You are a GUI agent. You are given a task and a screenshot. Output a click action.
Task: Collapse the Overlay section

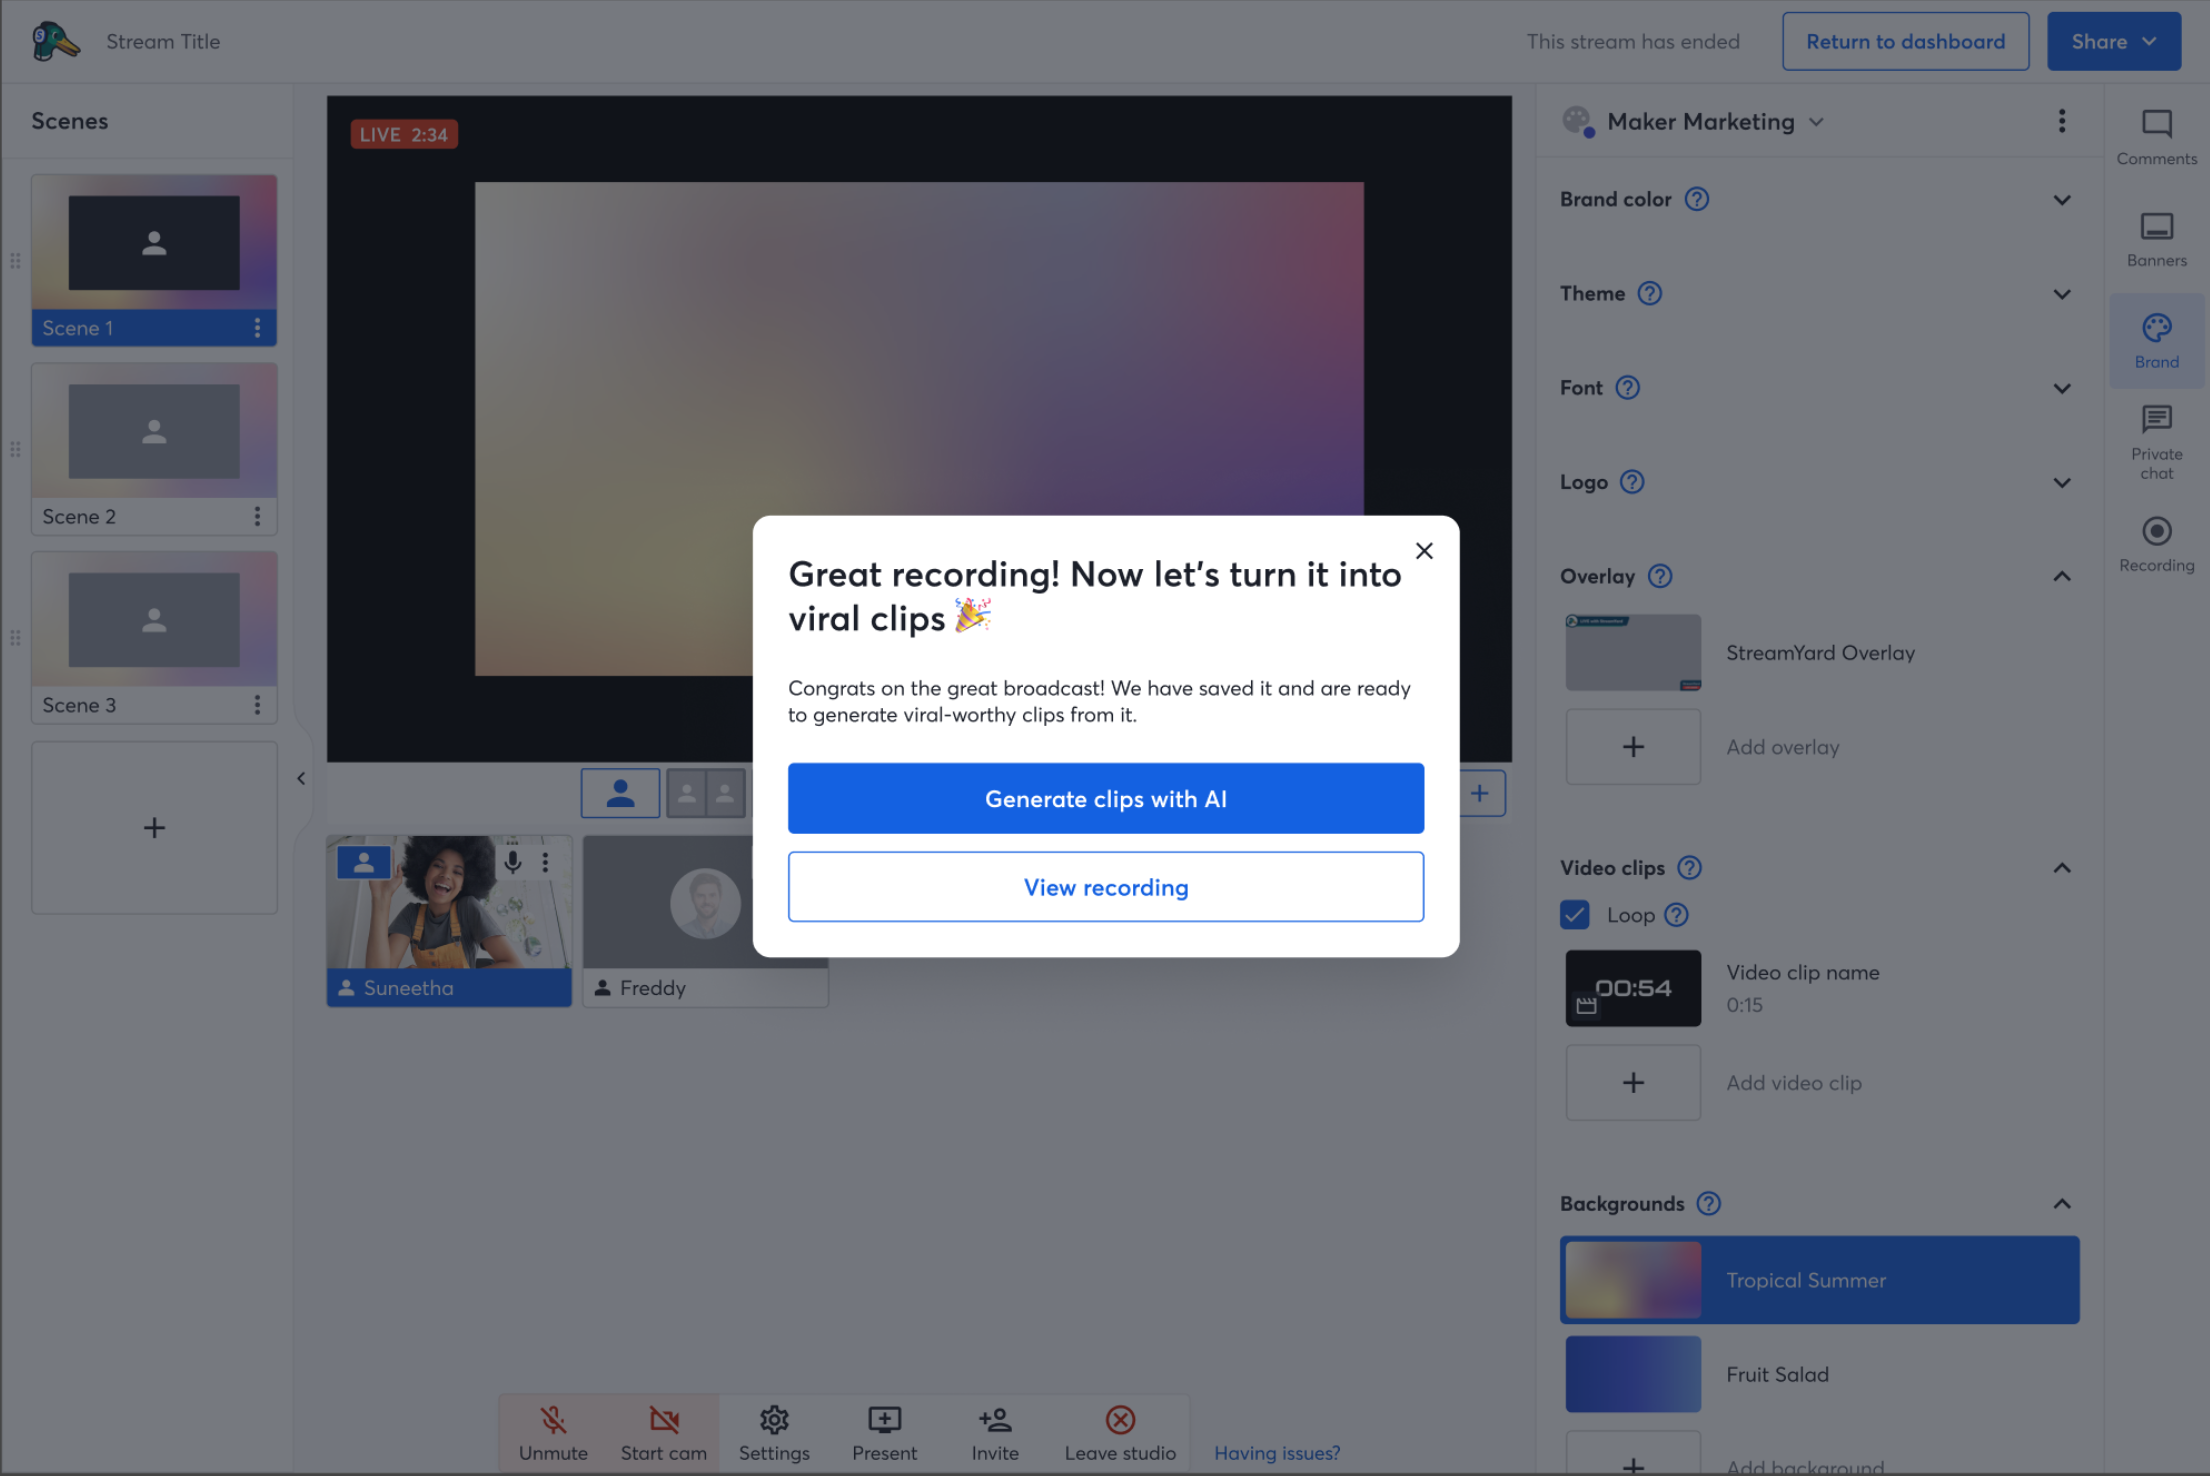2061,576
